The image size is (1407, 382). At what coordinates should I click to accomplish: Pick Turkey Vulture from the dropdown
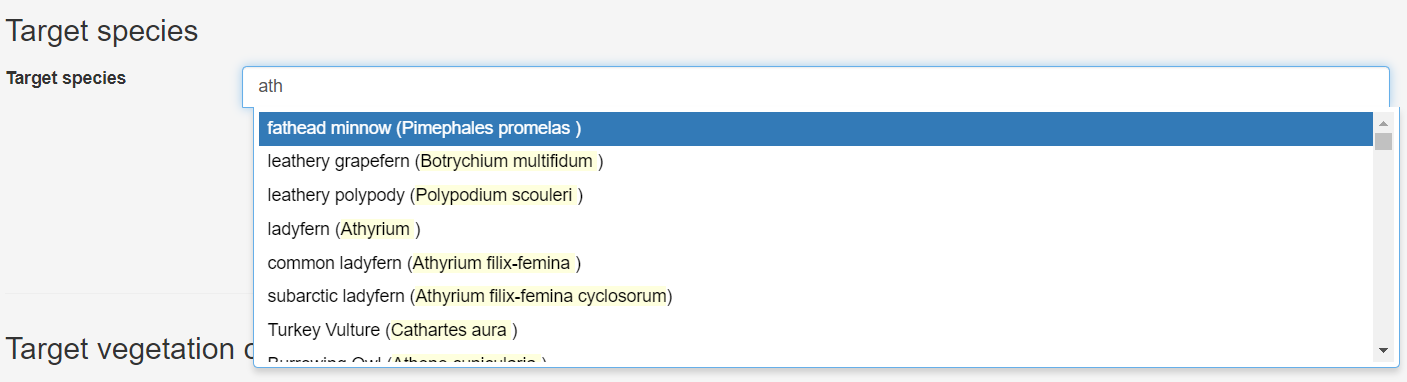815,330
